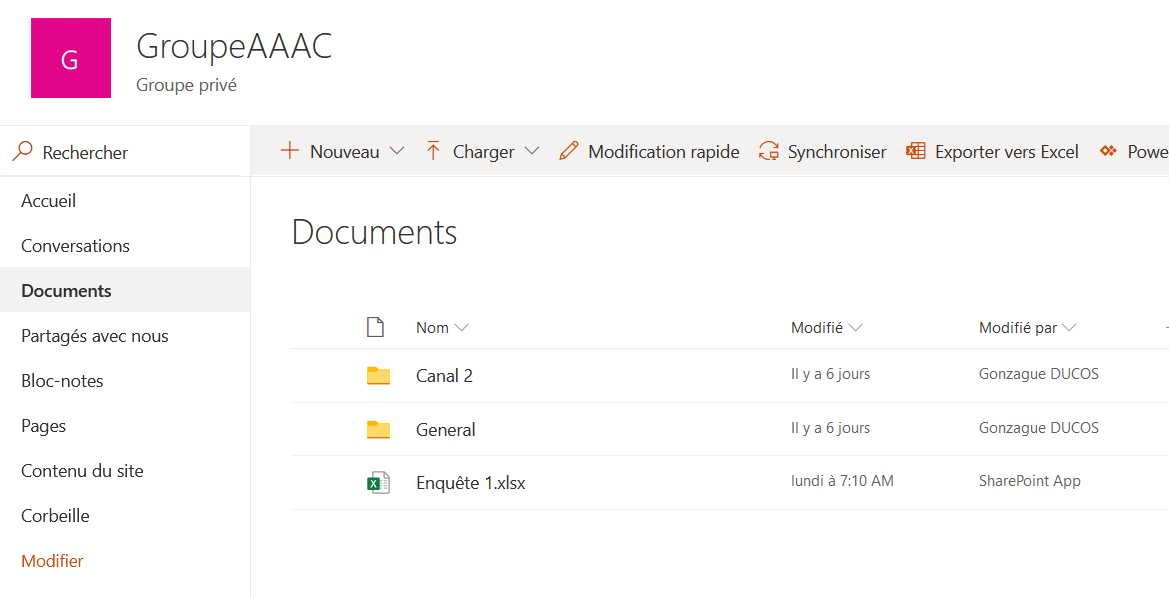Open the Nom column sort dropdown

tap(461, 327)
